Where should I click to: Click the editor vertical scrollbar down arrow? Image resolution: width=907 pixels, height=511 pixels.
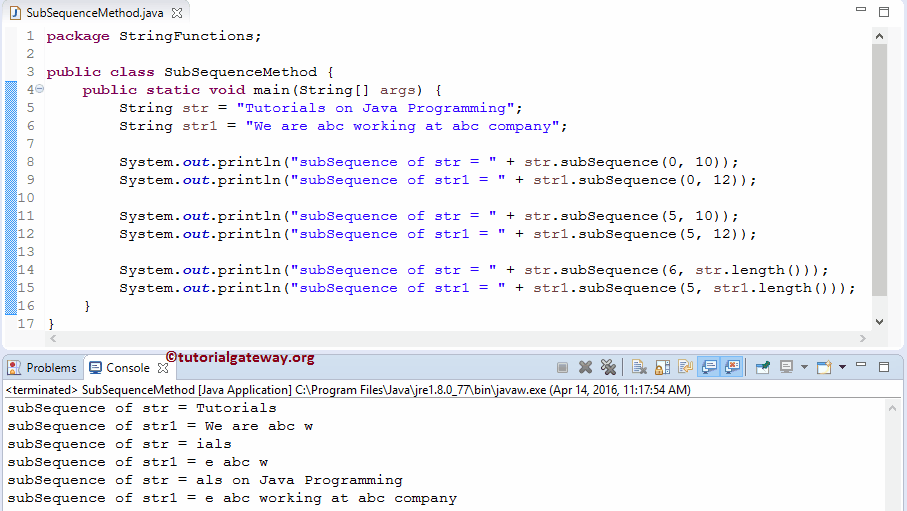[879, 322]
